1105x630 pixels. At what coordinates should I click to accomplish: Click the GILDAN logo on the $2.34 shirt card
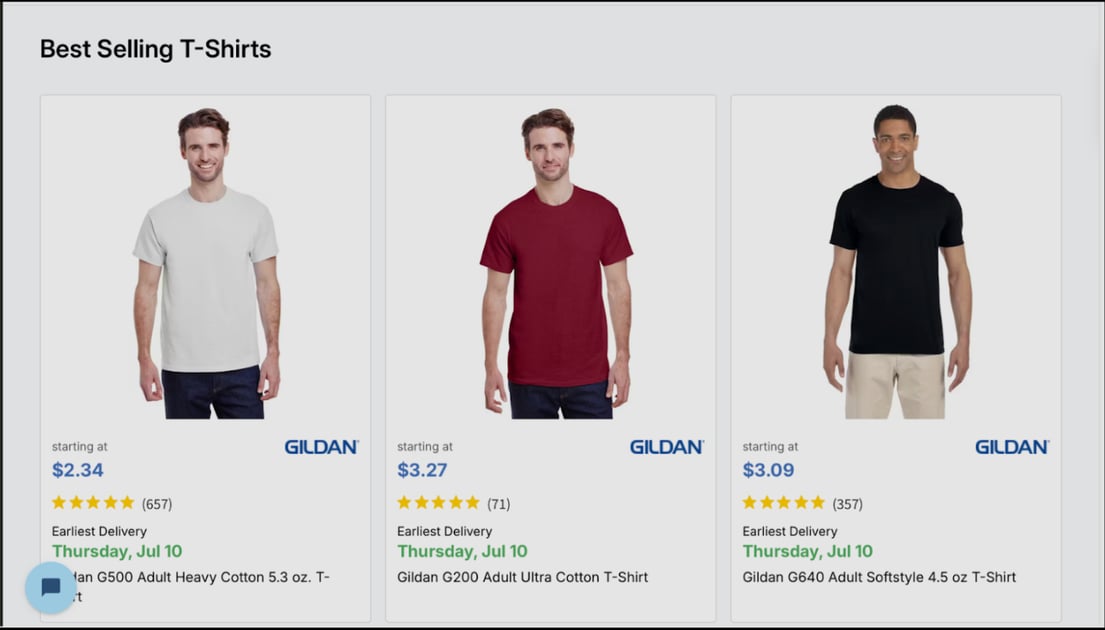click(x=321, y=448)
